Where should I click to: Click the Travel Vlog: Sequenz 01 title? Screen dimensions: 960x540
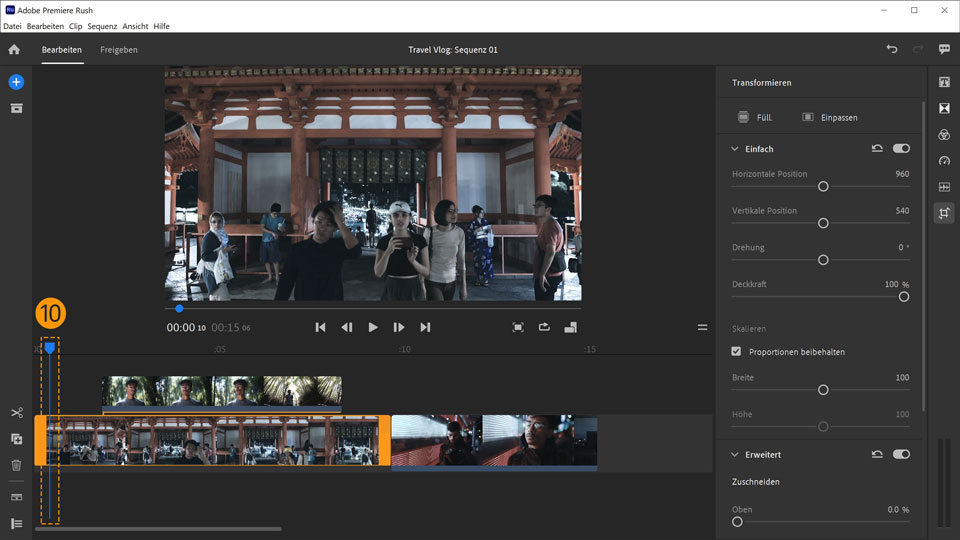pos(453,50)
